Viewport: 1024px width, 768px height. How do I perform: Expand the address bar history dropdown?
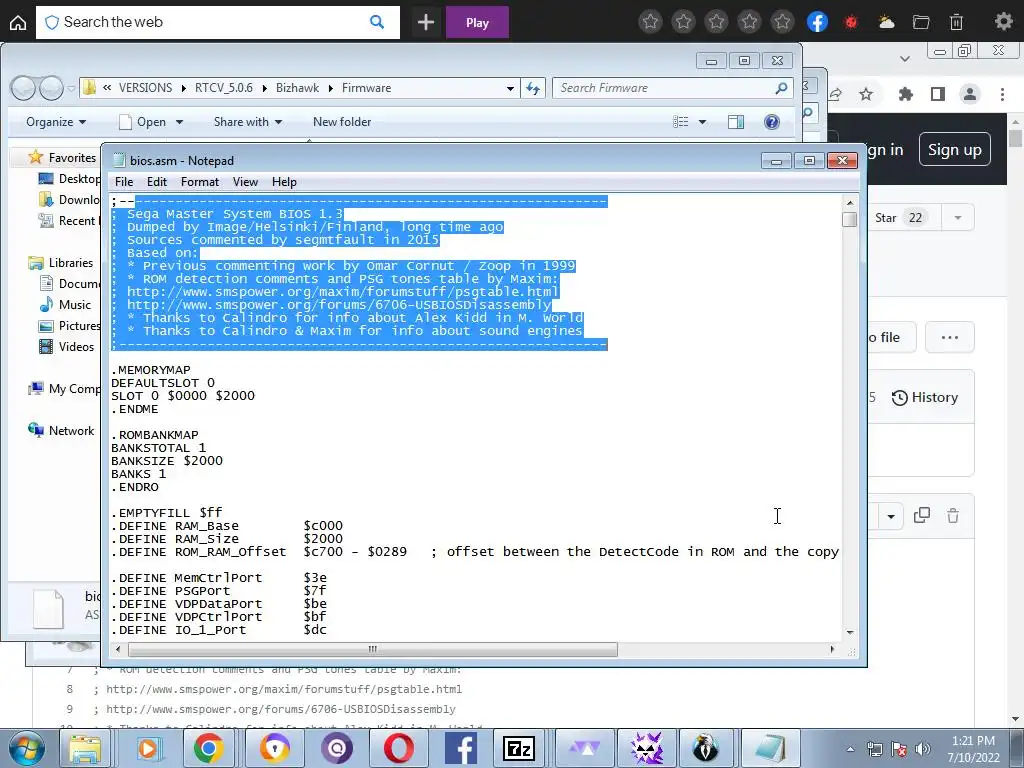[510, 88]
